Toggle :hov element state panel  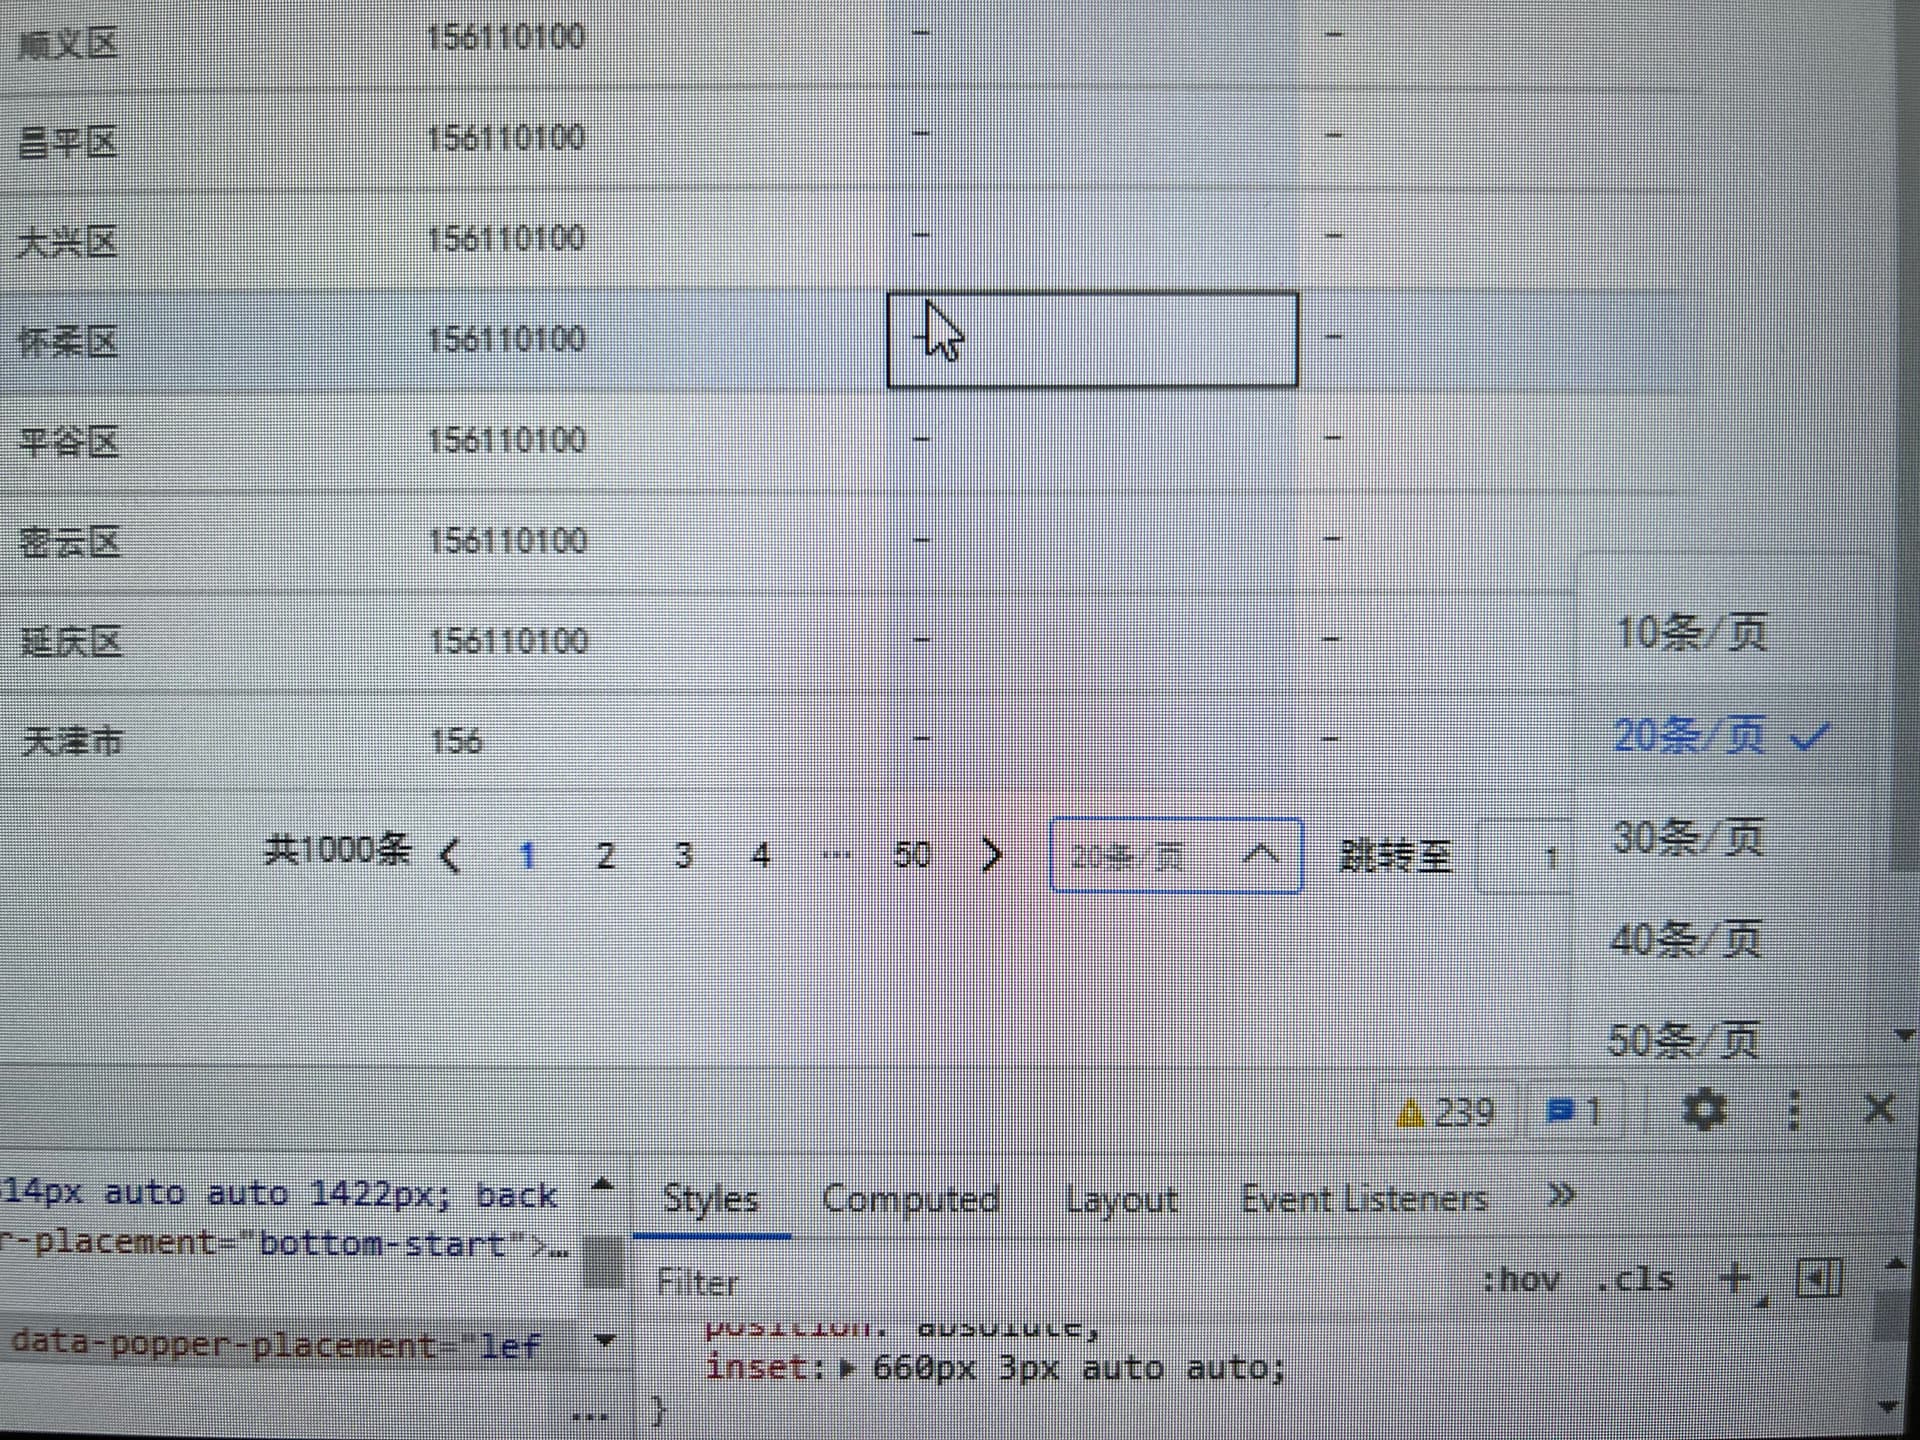1520,1280
